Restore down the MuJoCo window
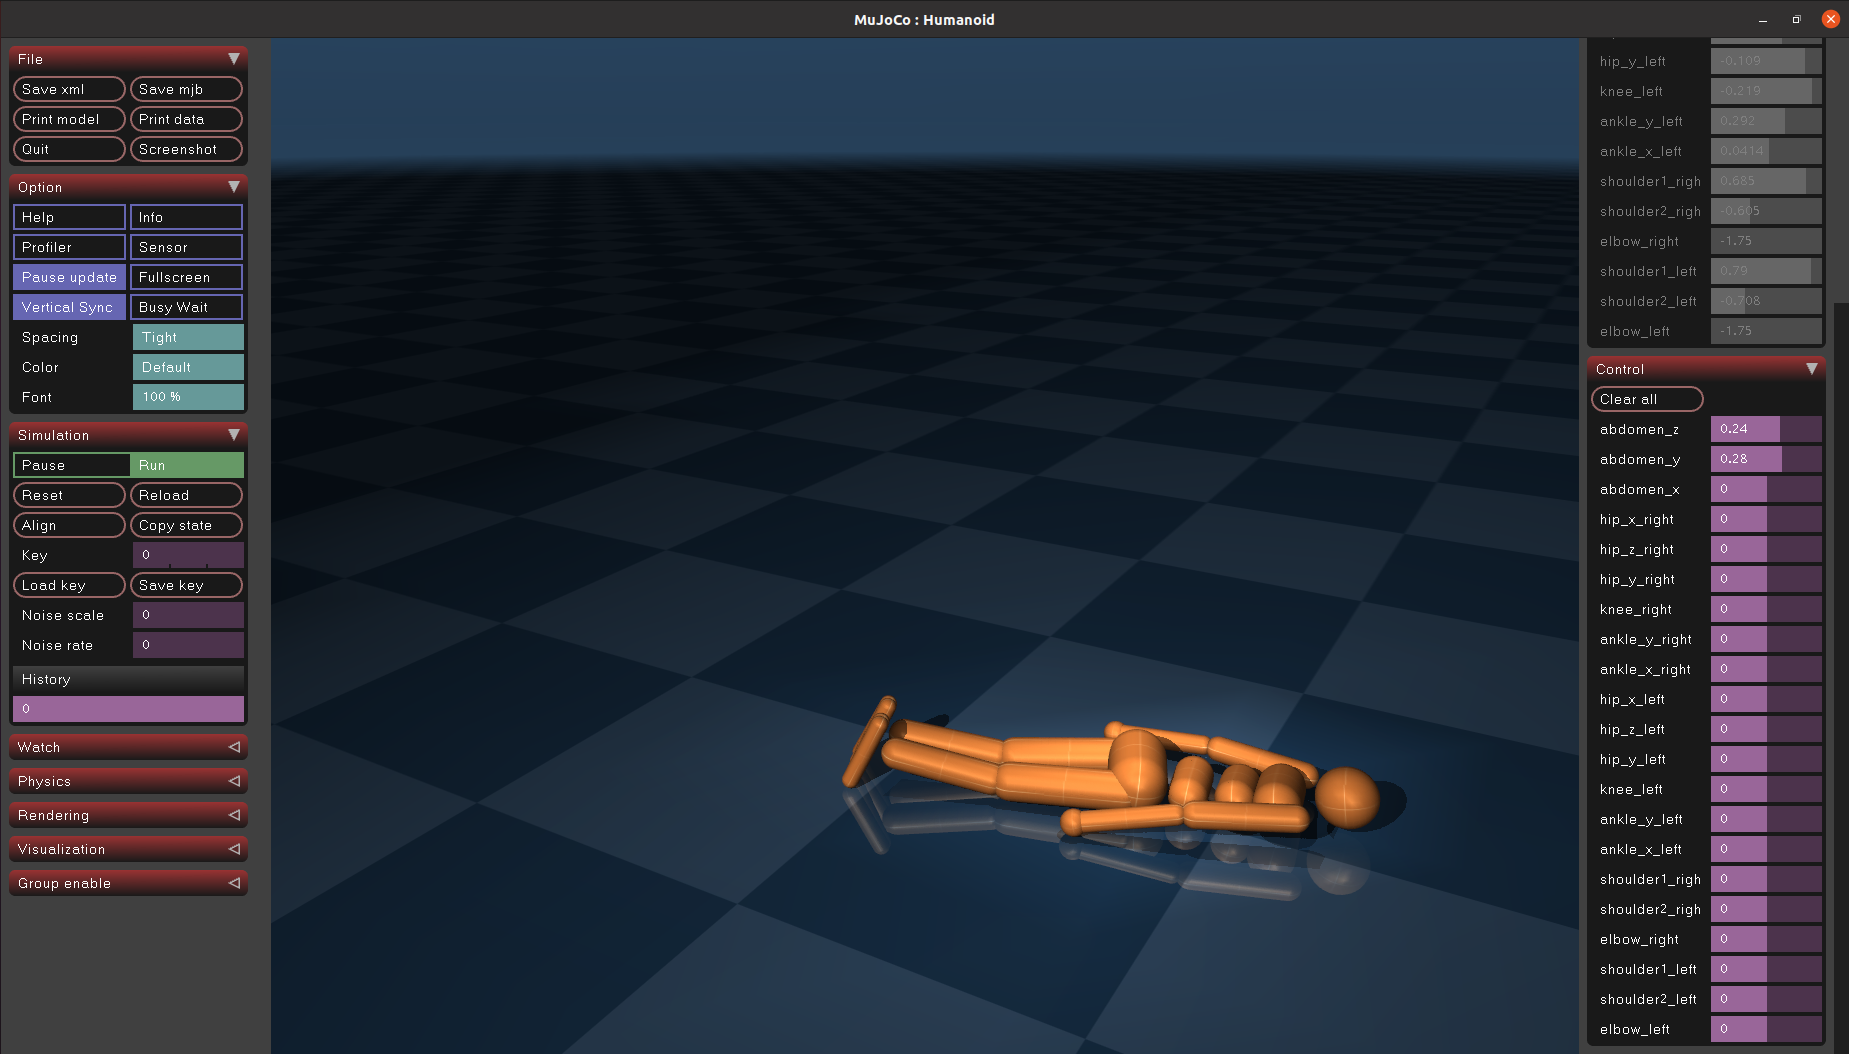1849x1054 pixels. click(1796, 19)
